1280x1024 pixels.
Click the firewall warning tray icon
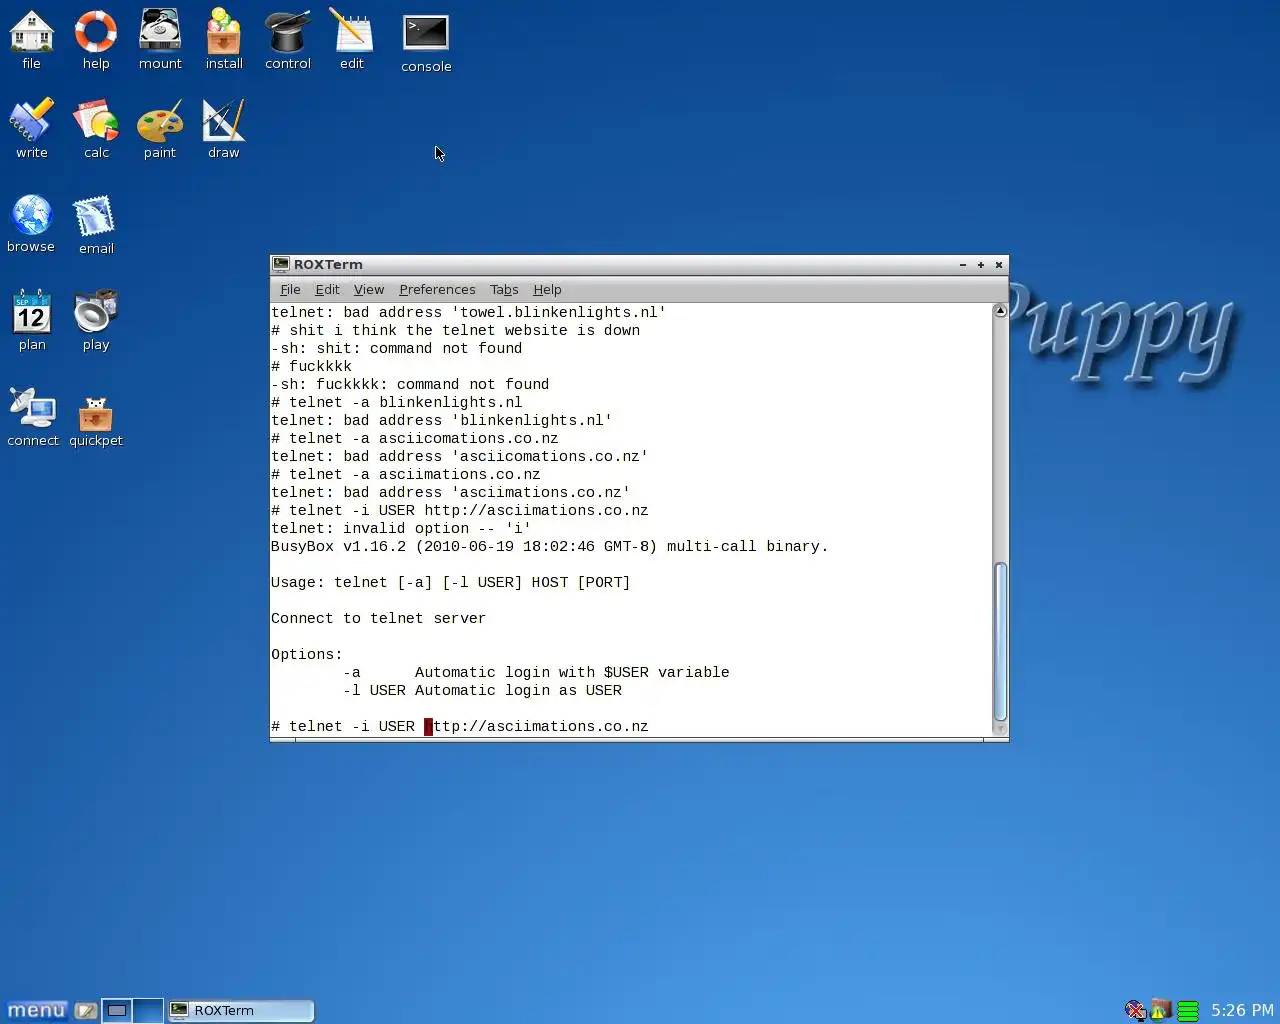tap(1161, 1010)
